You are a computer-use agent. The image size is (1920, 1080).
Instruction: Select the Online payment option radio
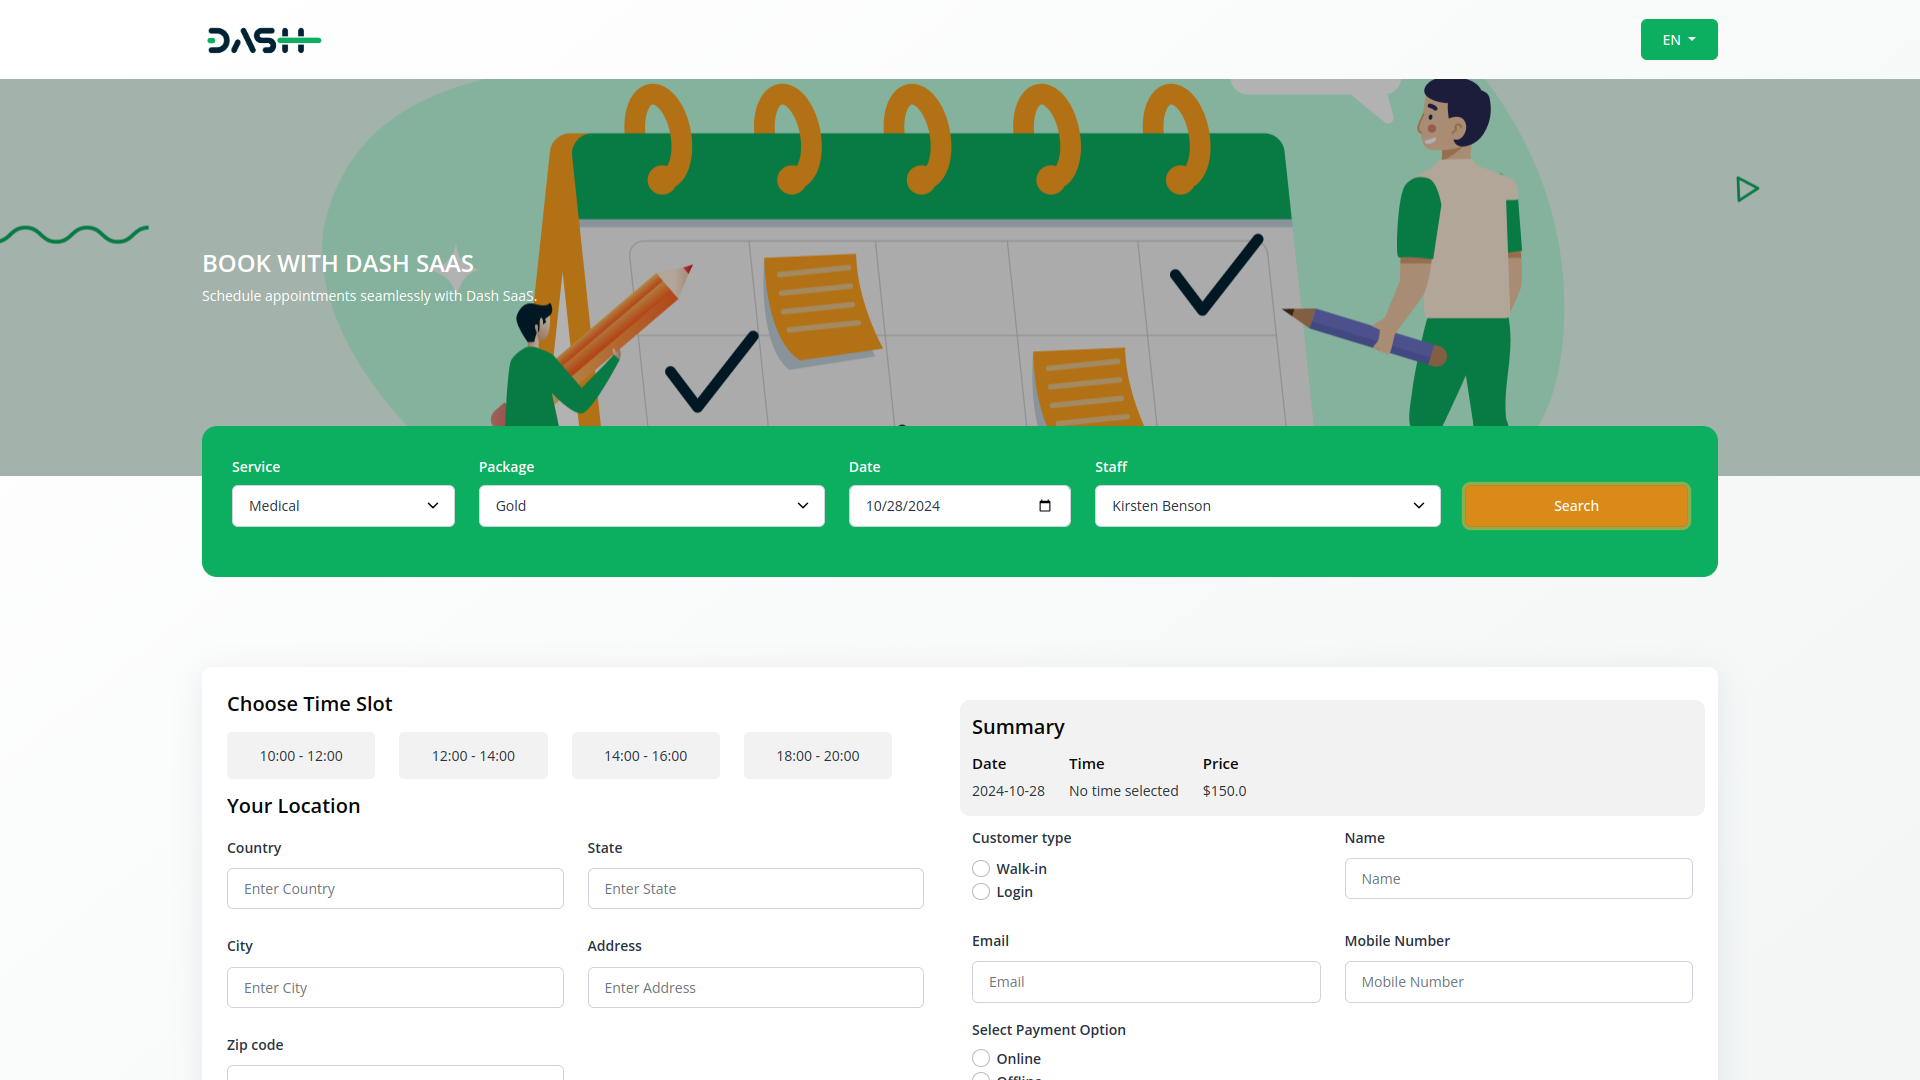point(981,1058)
